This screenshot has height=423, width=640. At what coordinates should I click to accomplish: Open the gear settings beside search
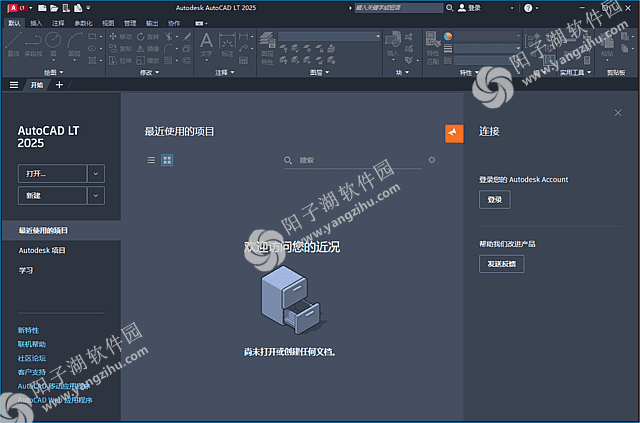[x=431, y=160]
